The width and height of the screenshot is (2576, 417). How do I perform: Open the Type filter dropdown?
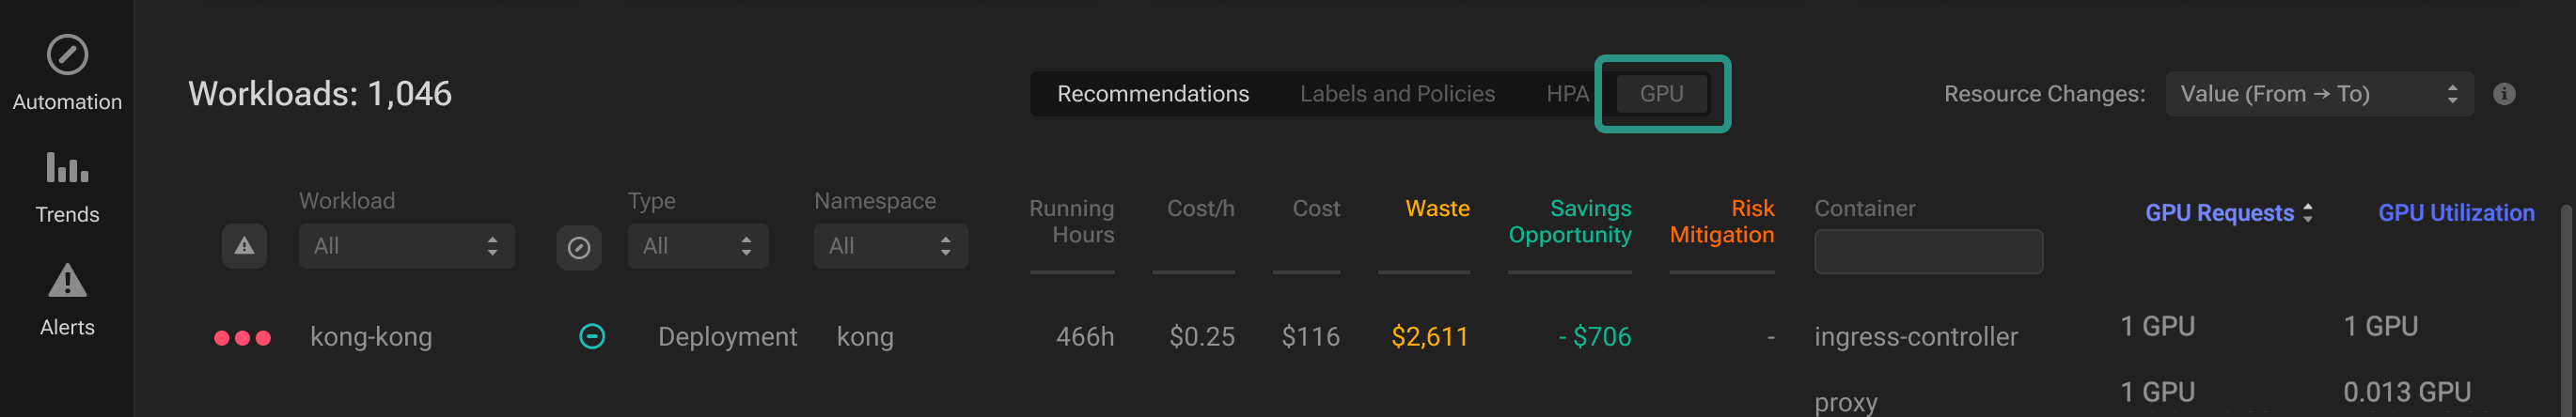coord(698,246)
